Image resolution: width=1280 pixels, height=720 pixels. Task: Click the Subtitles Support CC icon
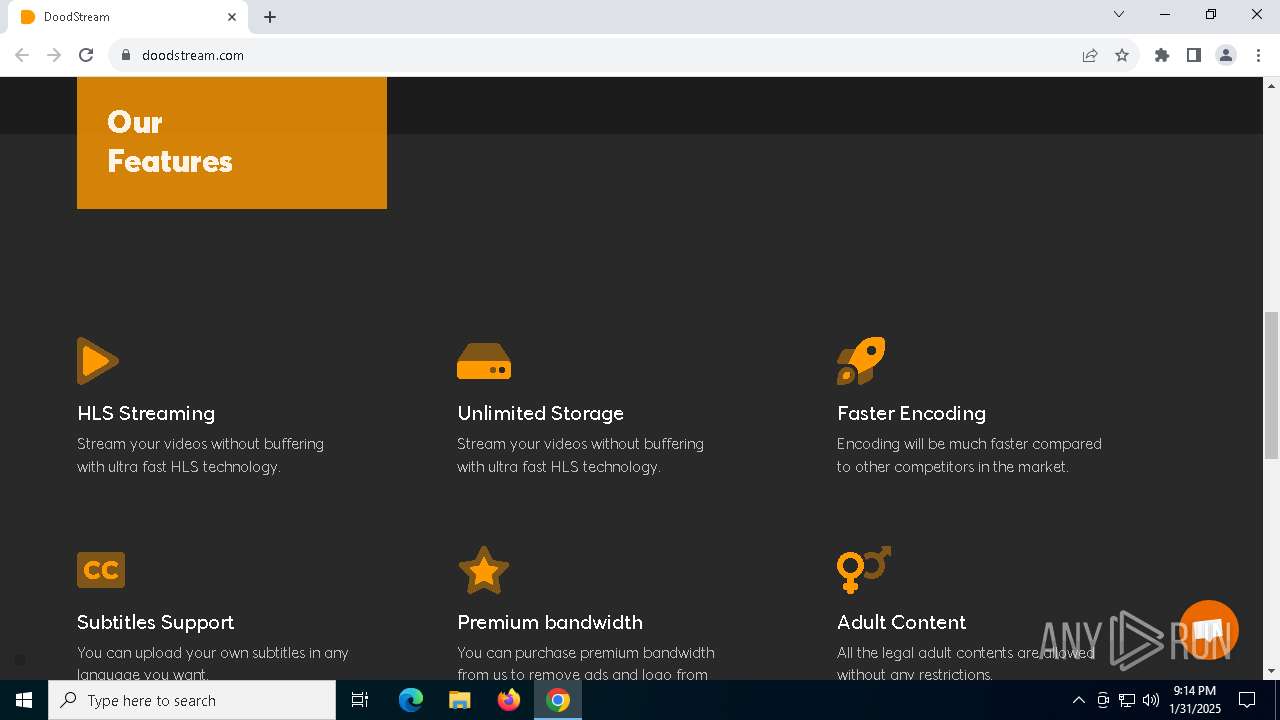pos(101,570)
